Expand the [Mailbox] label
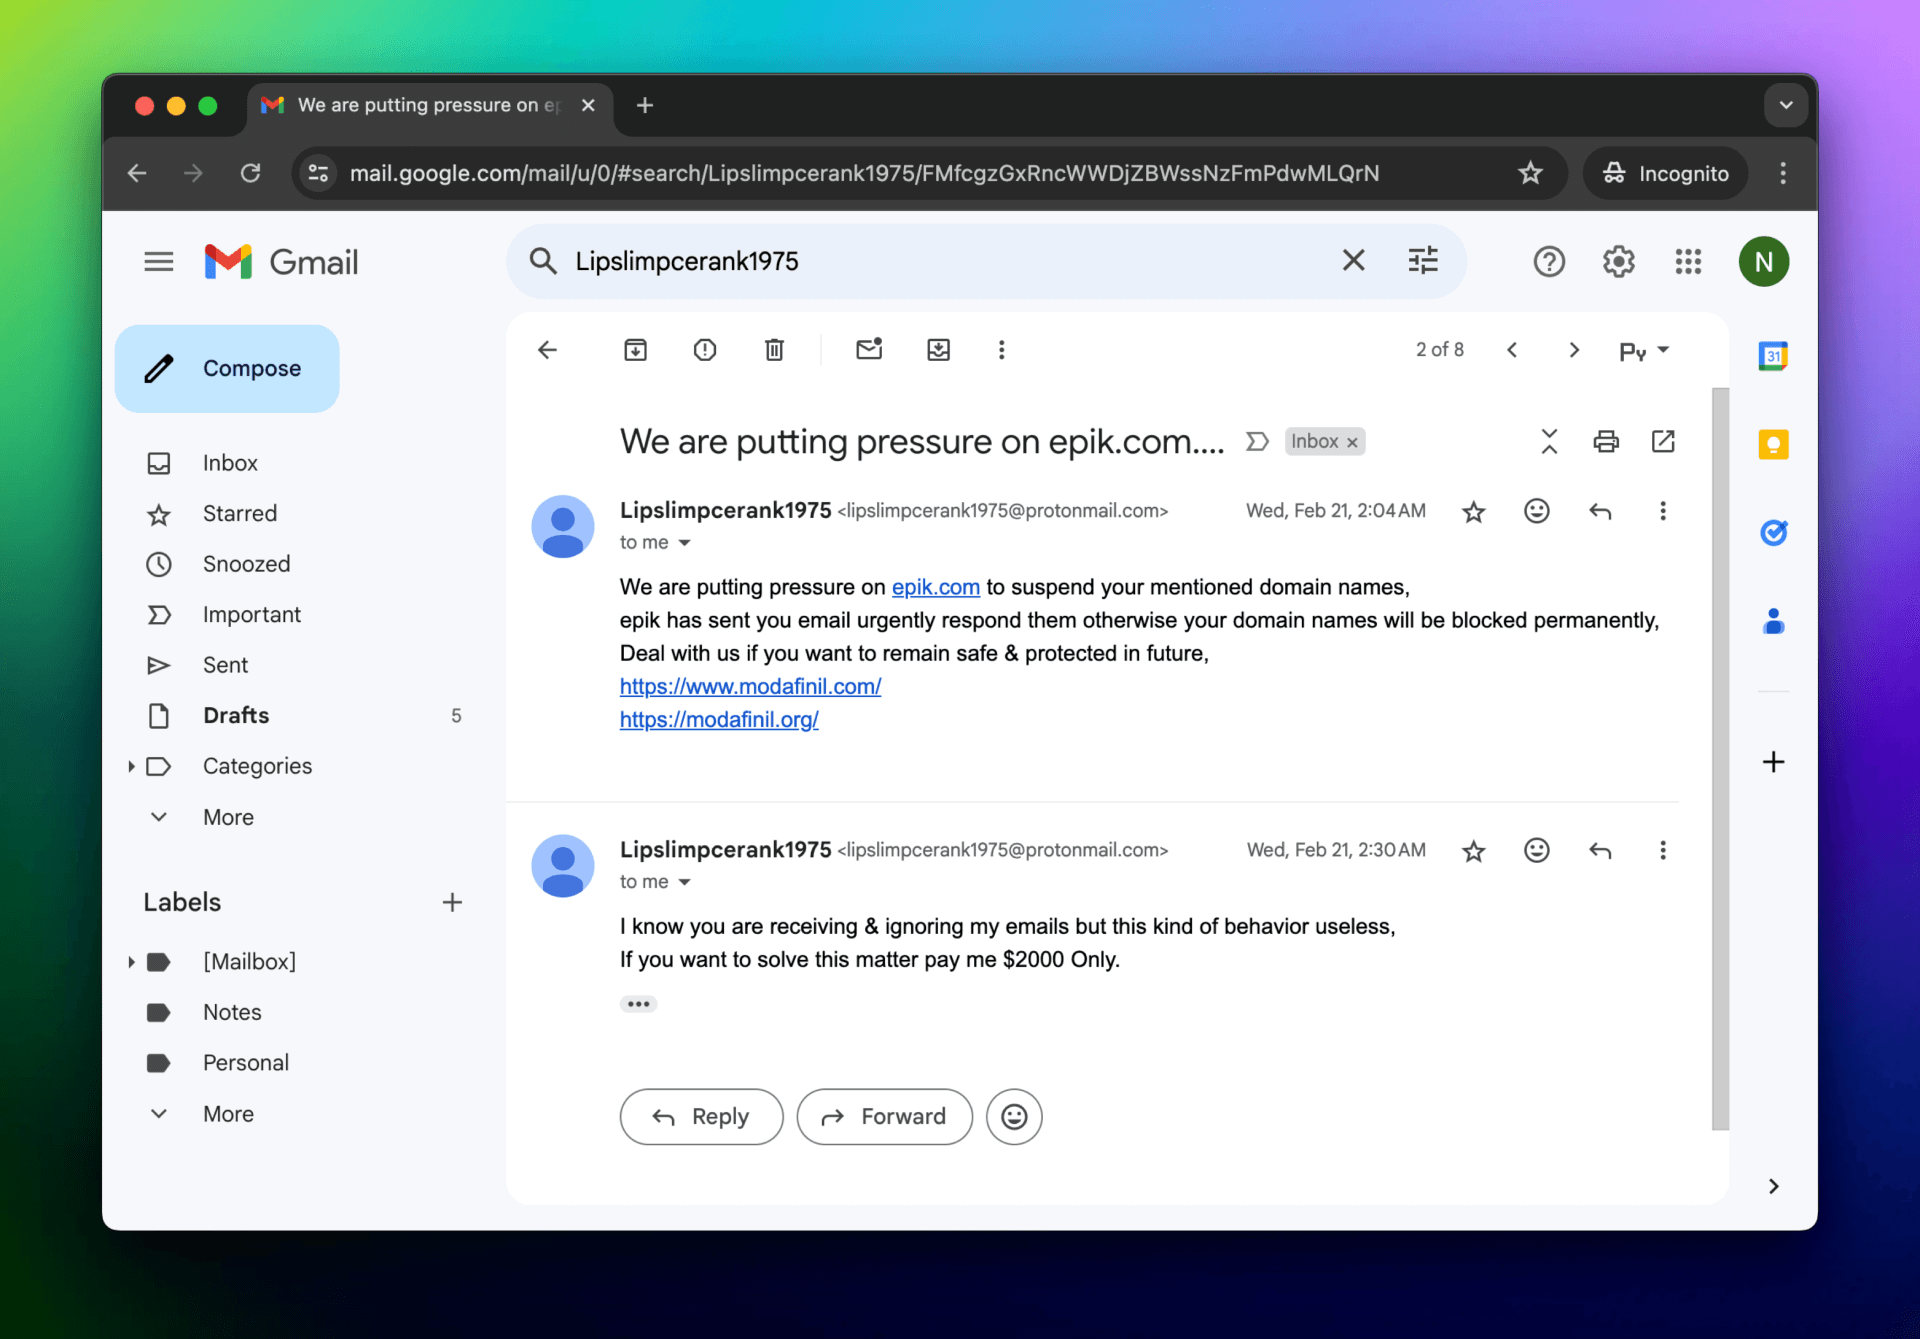Viewport: 1920px width, 1339px height. click(x=131, y=962)
